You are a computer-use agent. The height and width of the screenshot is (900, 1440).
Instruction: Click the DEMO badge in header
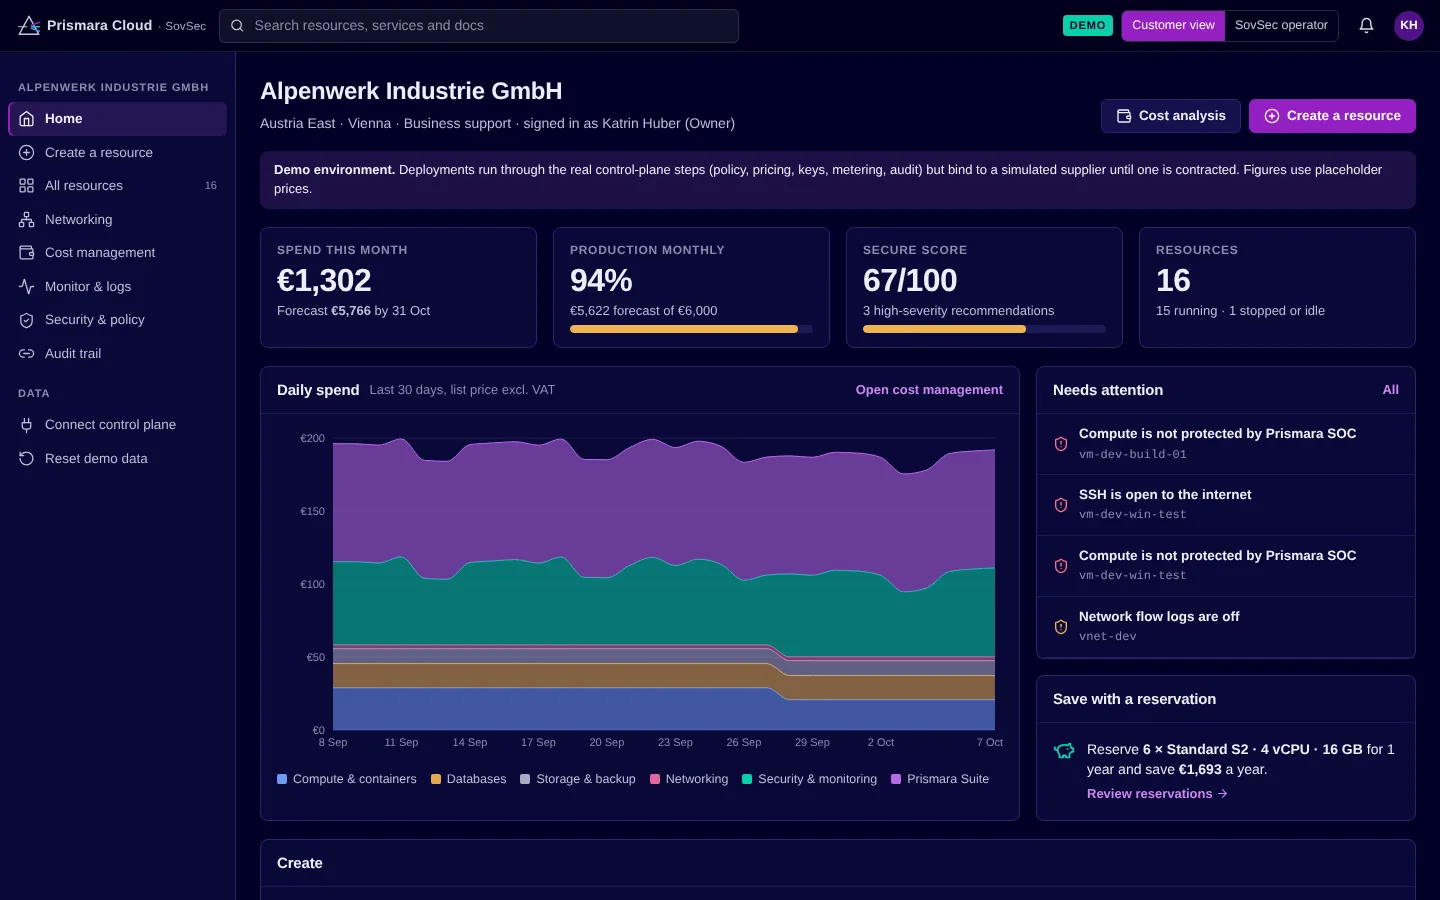pos(1087,25)
